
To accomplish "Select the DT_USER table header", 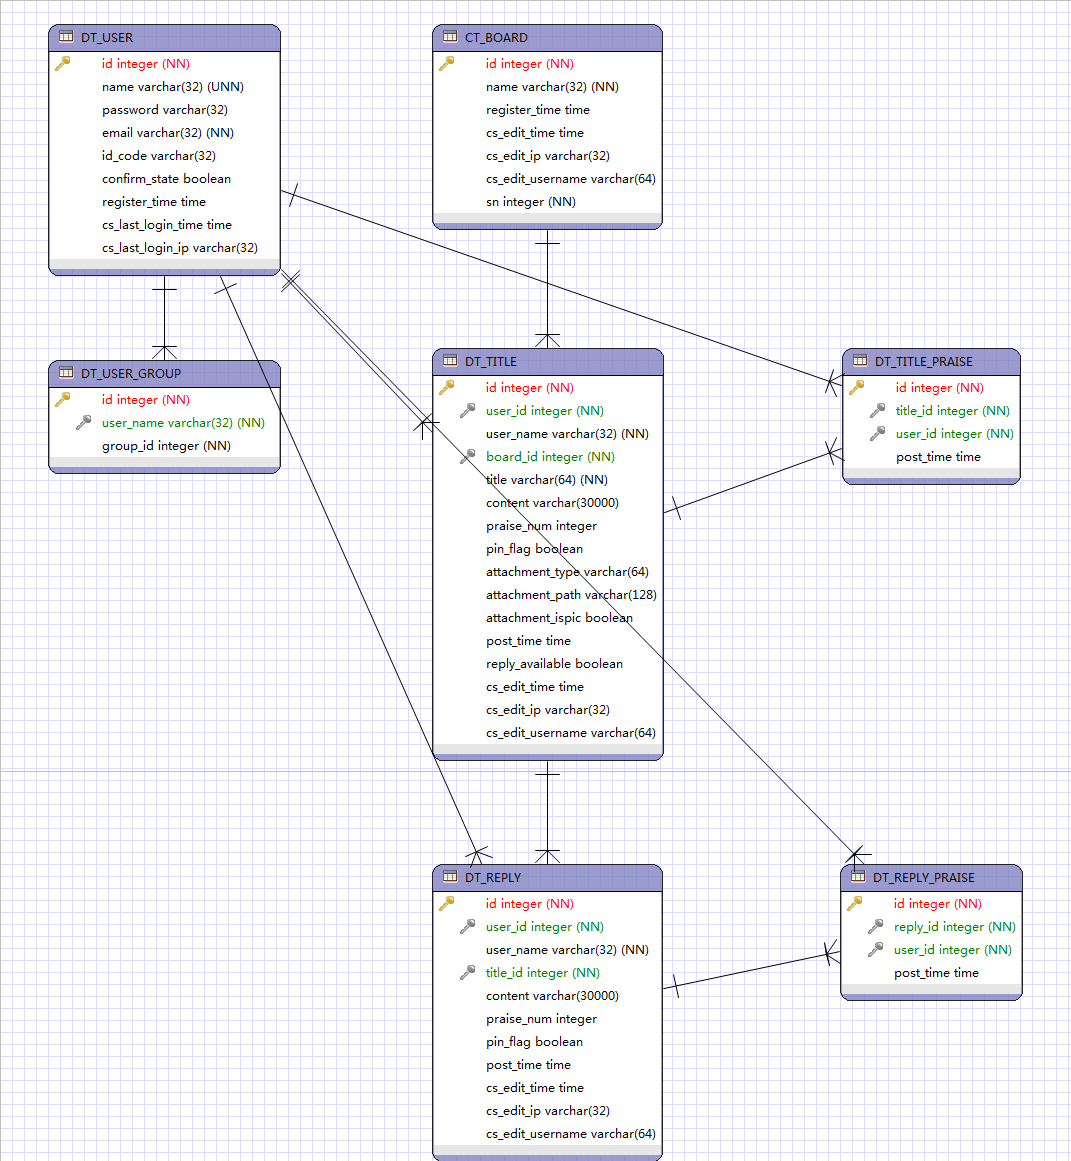I will [164, 38].
